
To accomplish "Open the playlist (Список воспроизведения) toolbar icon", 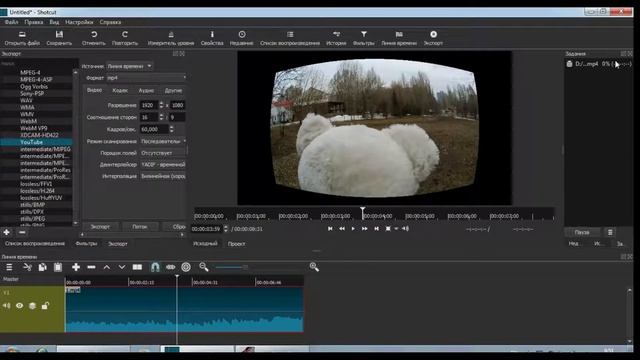I will pyautogui.click(x=290, y=38).
